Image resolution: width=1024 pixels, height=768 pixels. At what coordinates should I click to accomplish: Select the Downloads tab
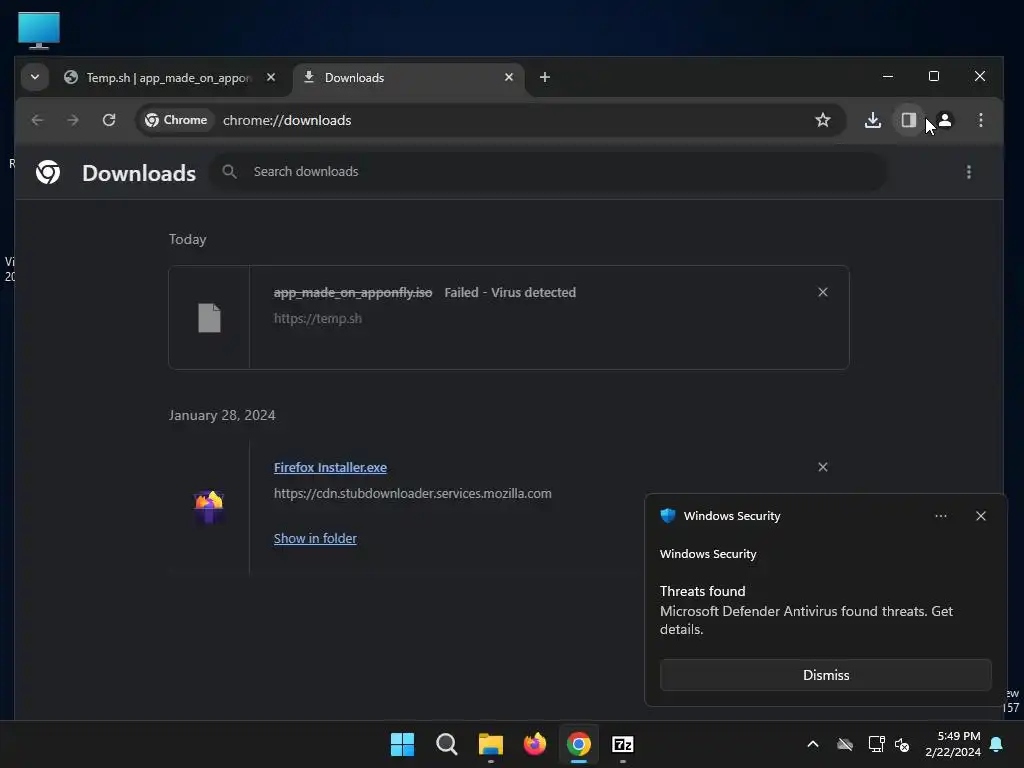click(408, 78)
